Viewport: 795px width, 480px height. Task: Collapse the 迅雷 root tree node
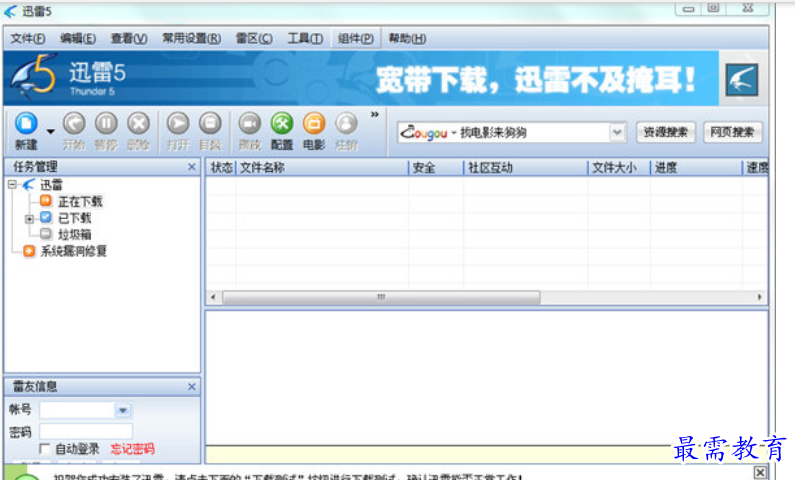pos(13,185)
